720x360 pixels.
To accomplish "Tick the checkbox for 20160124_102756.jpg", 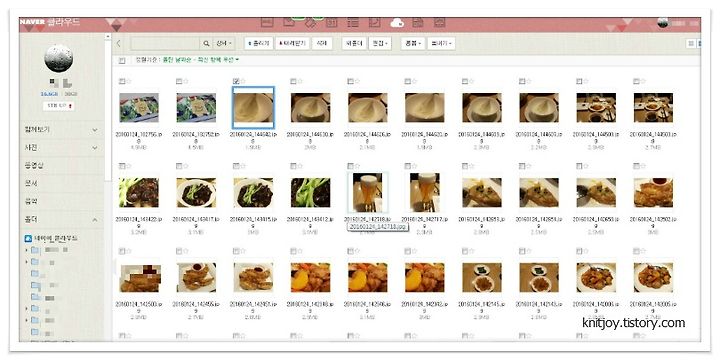I will tap(122, 81).
